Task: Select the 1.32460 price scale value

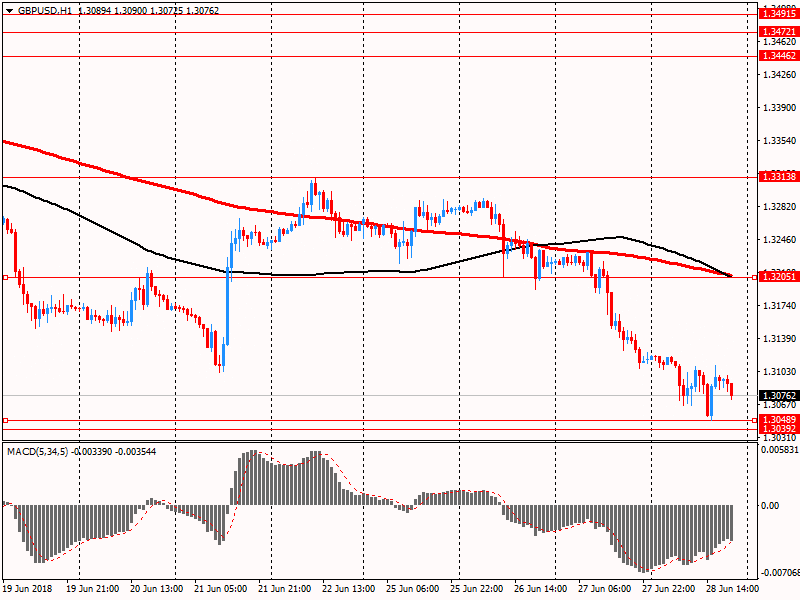Action: pyautogui.click(x=779, y=240)
